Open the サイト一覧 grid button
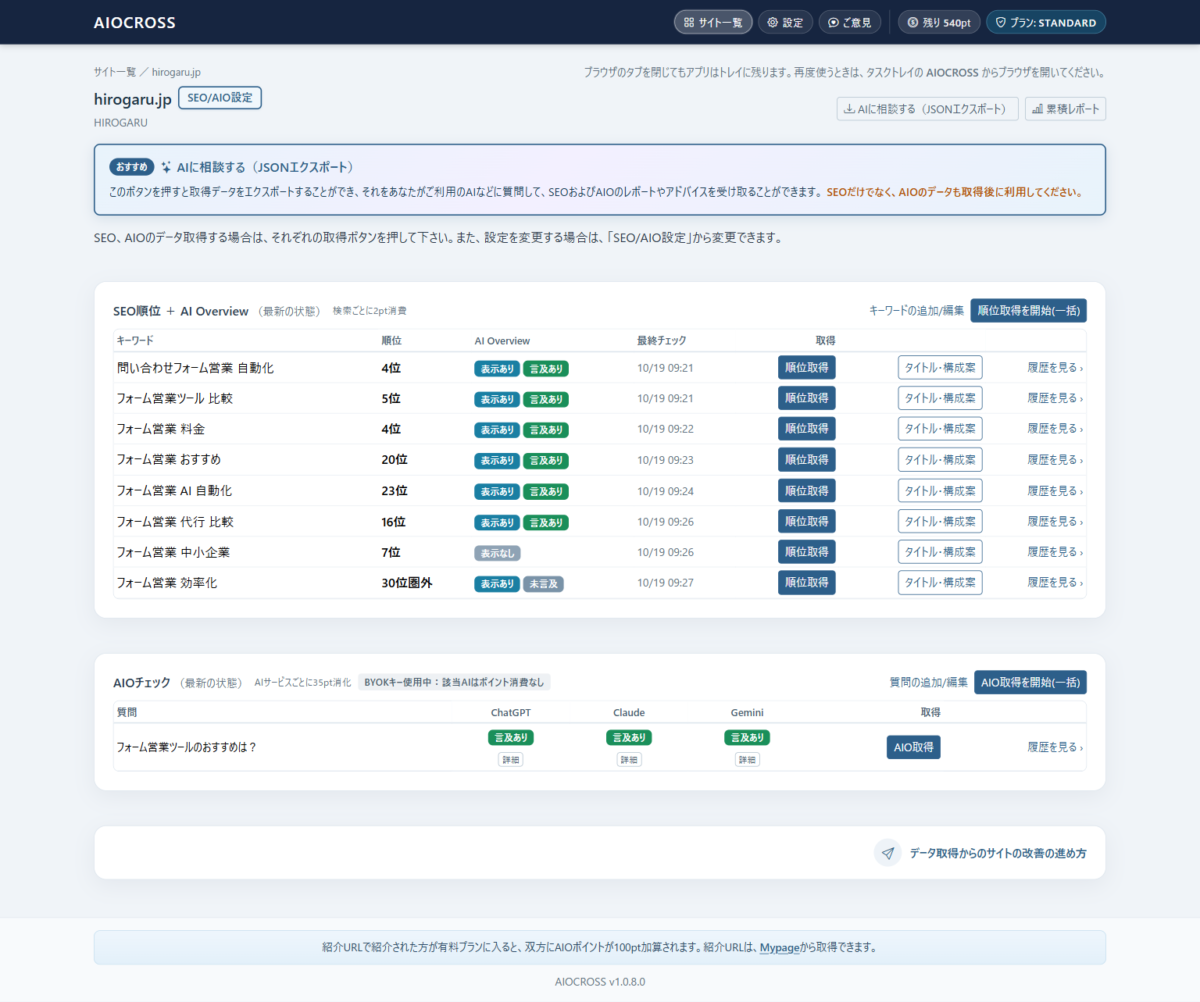Image resolution: width=1200 pixels, height=1002 pixels. tap(713, 22)
